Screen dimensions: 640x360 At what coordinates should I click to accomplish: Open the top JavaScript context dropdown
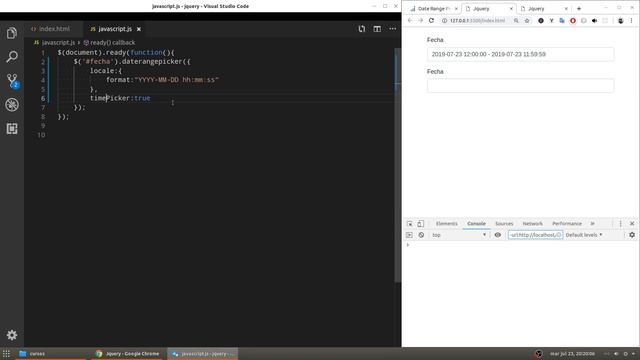(x=459, y=235)
